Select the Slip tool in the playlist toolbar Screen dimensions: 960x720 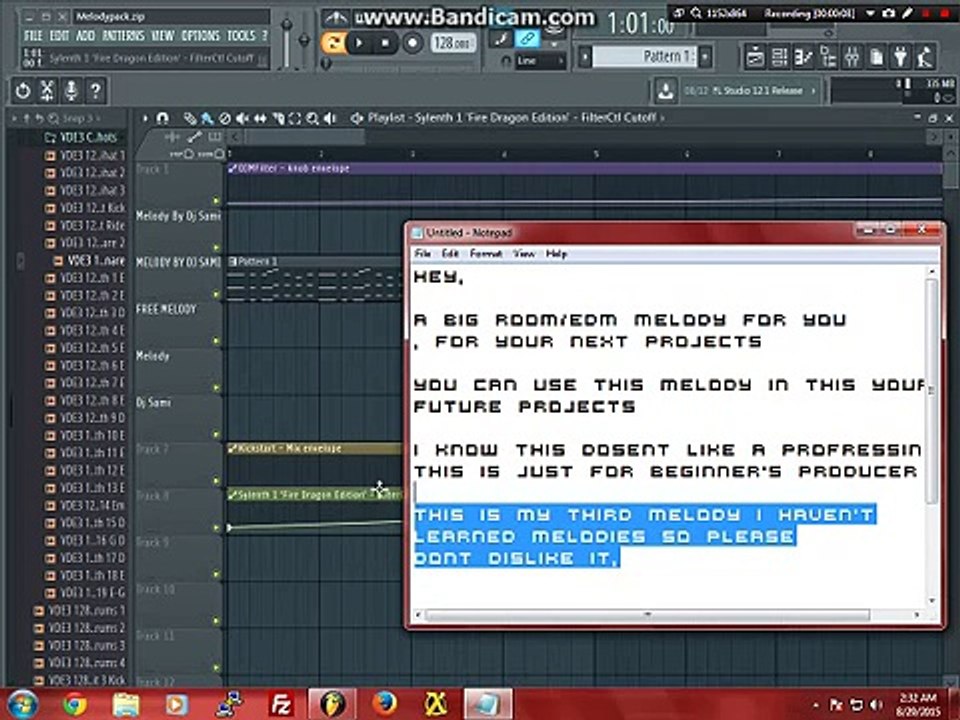click(260, 118)
